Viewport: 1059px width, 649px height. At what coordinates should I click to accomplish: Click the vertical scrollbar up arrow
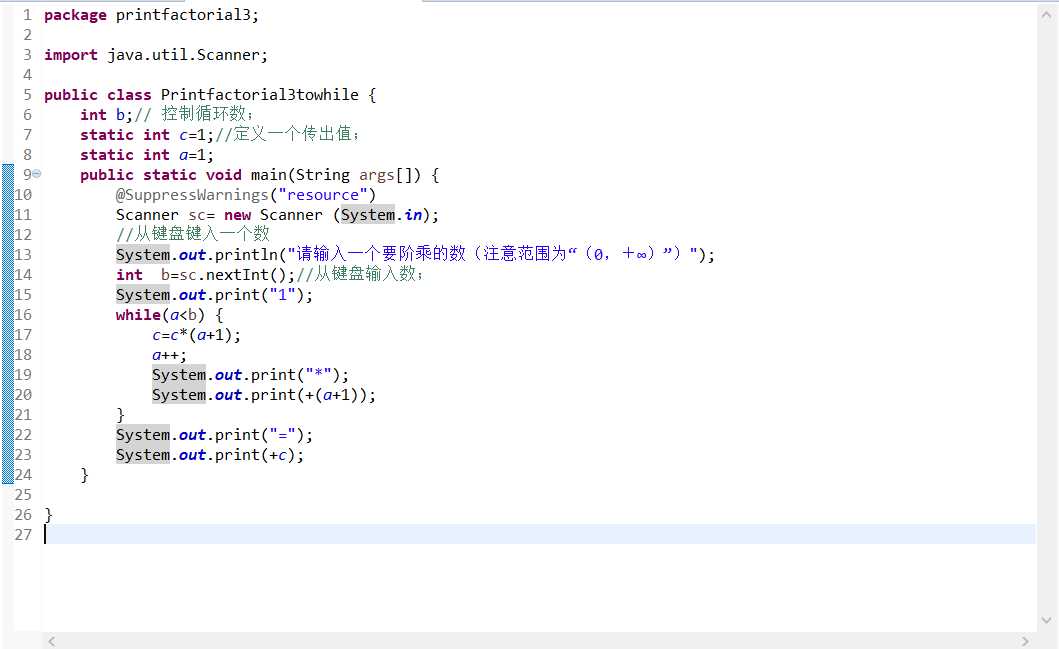click(x=1046, y=15)
